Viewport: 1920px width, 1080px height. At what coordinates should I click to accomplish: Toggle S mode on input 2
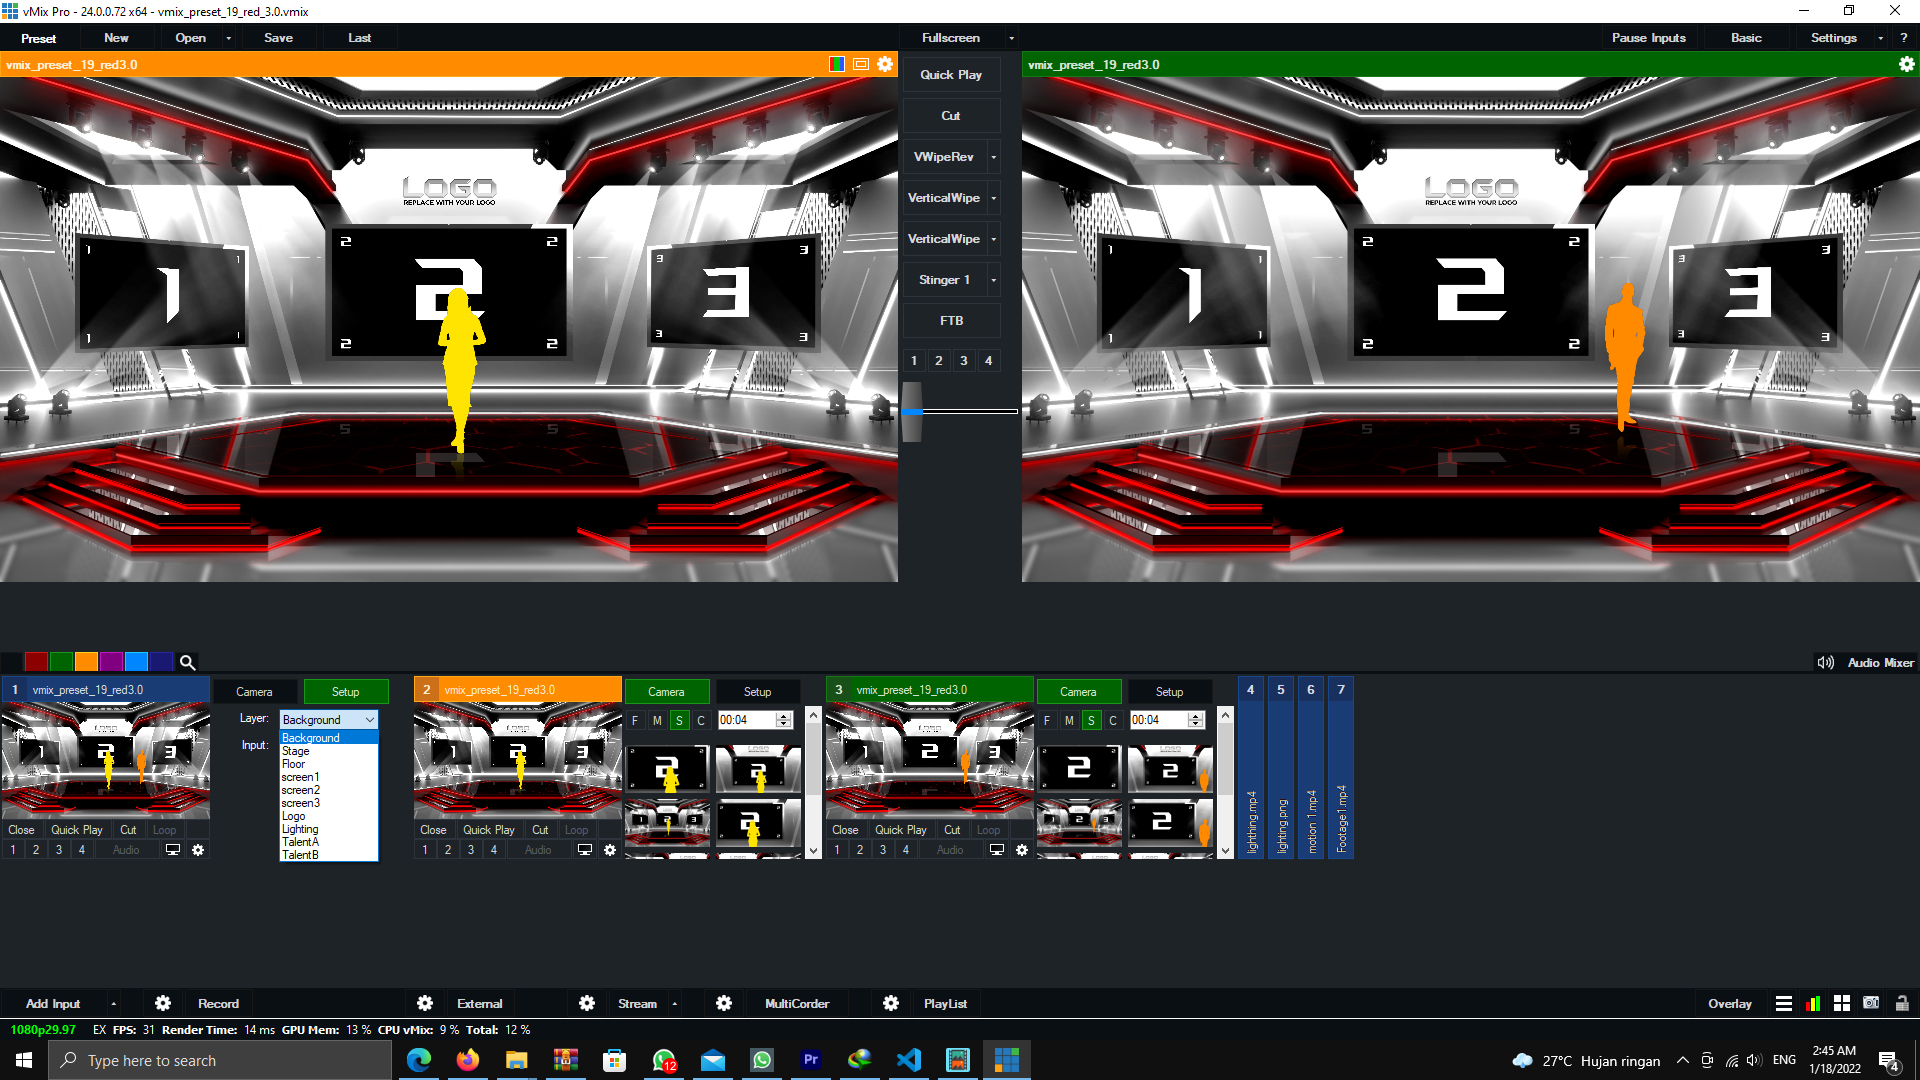pos(679,720)
